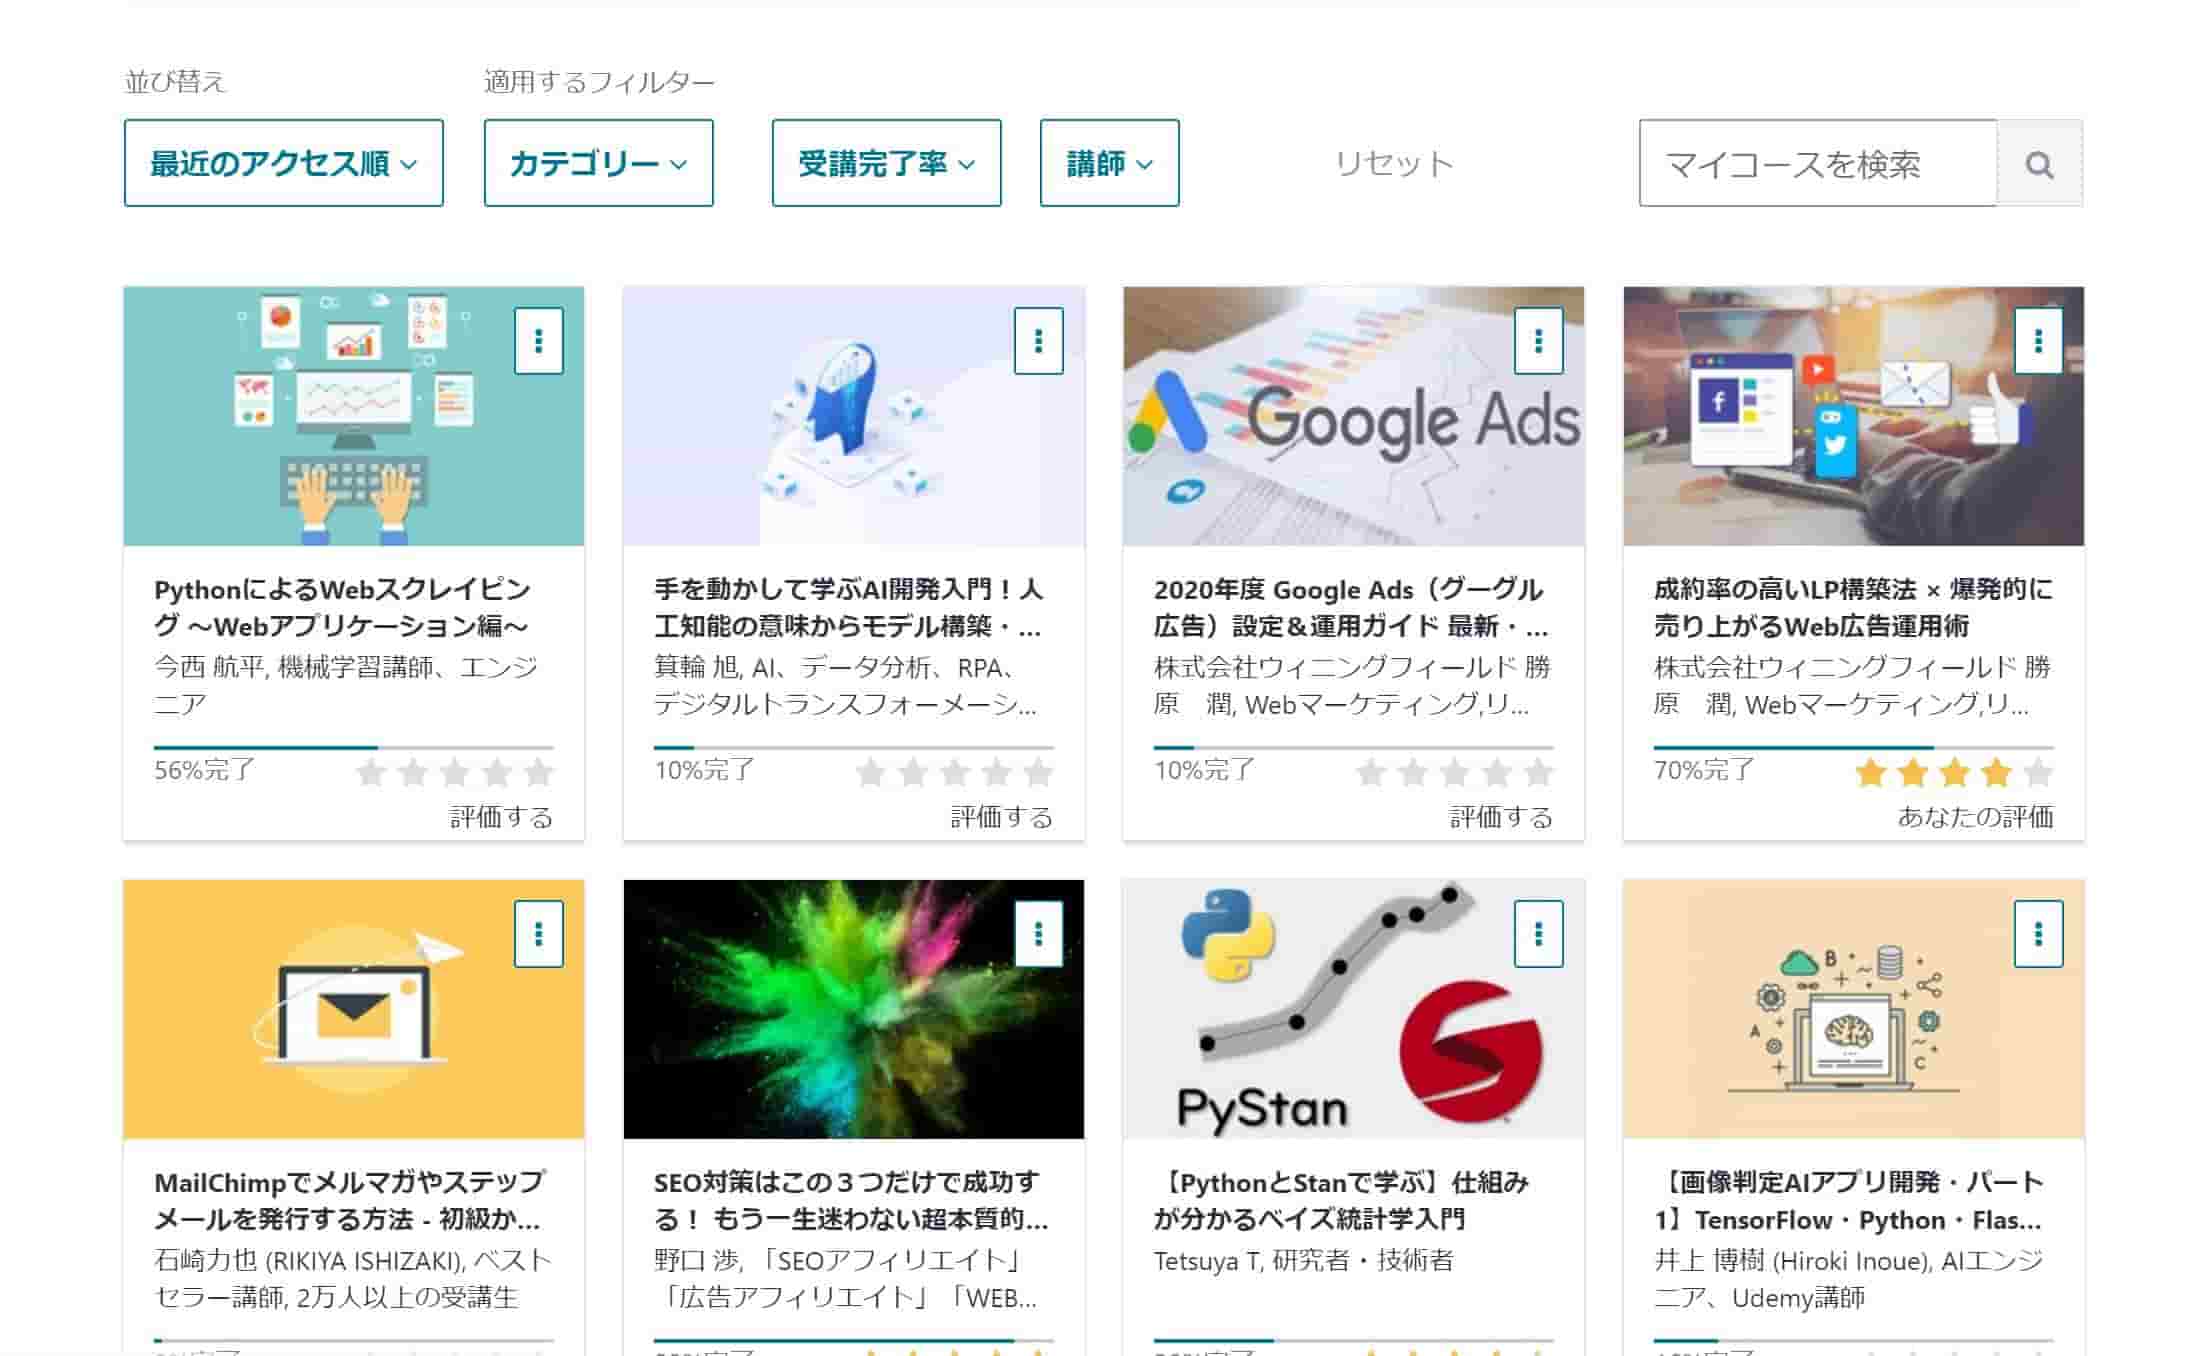Click fifth star on LP構築法 course
The height and width of the screenshot is (1356, 2204).
pos(2038,772)
